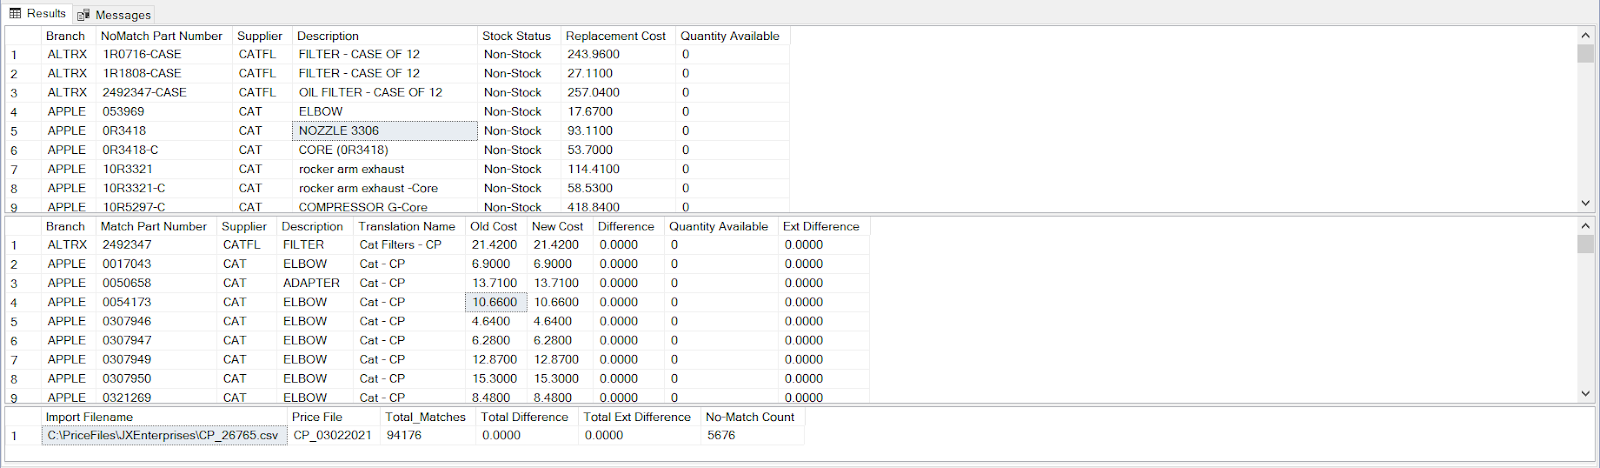Click scroll-up arrow of first results grid

(x=1585, y=35)
